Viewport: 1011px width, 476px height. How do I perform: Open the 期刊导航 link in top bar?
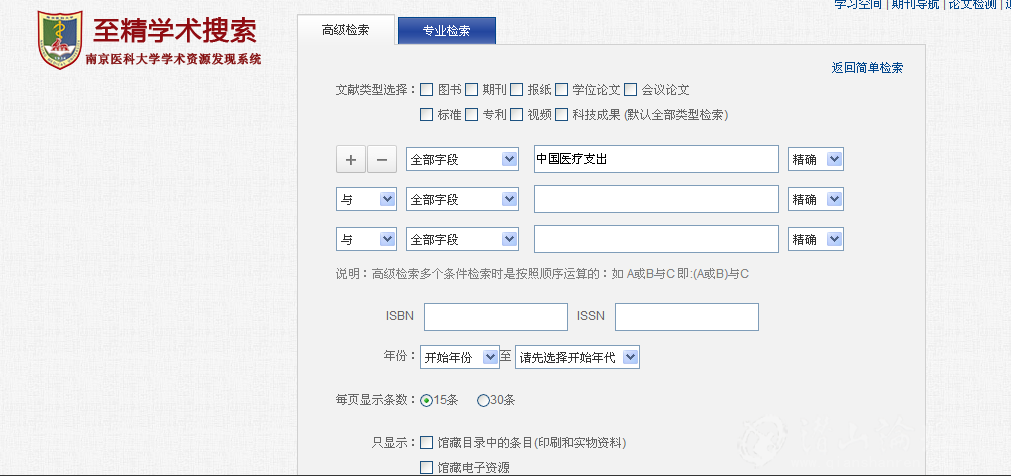click(x=915, y=4)
